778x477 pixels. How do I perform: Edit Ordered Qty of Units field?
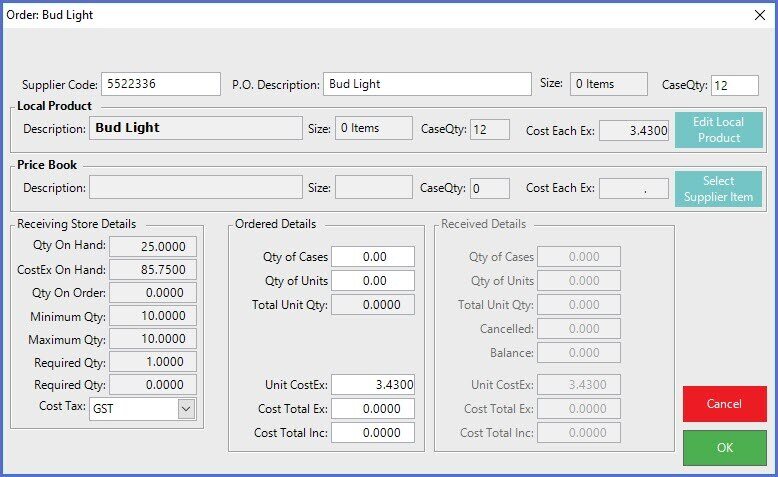(373, 280)
